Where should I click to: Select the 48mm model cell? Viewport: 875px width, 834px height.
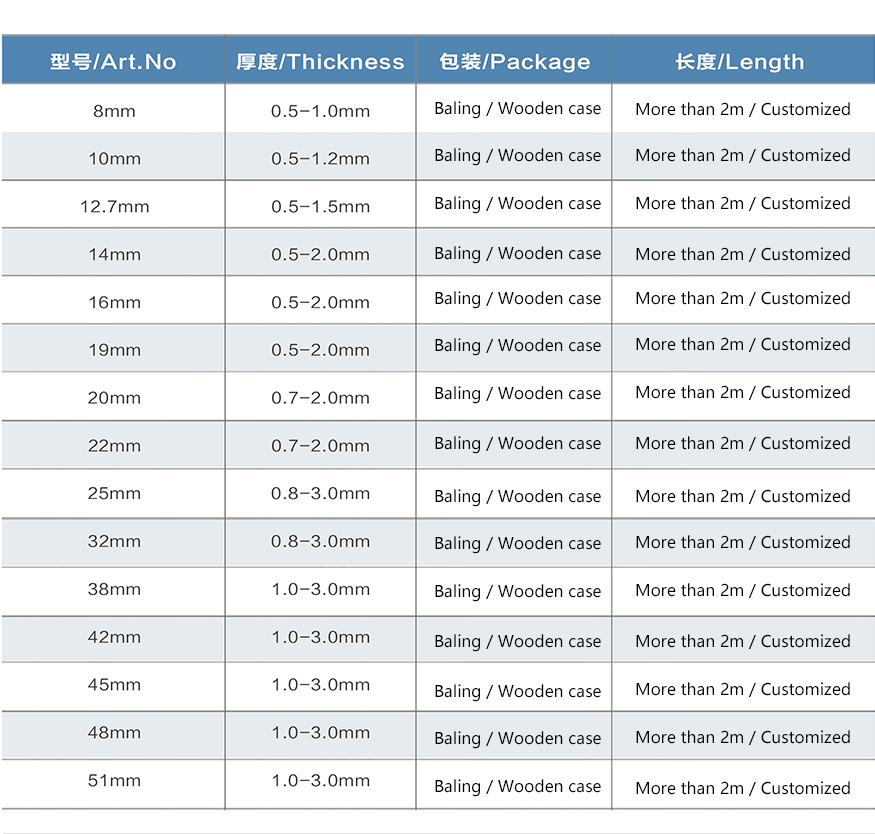[114, 732]
